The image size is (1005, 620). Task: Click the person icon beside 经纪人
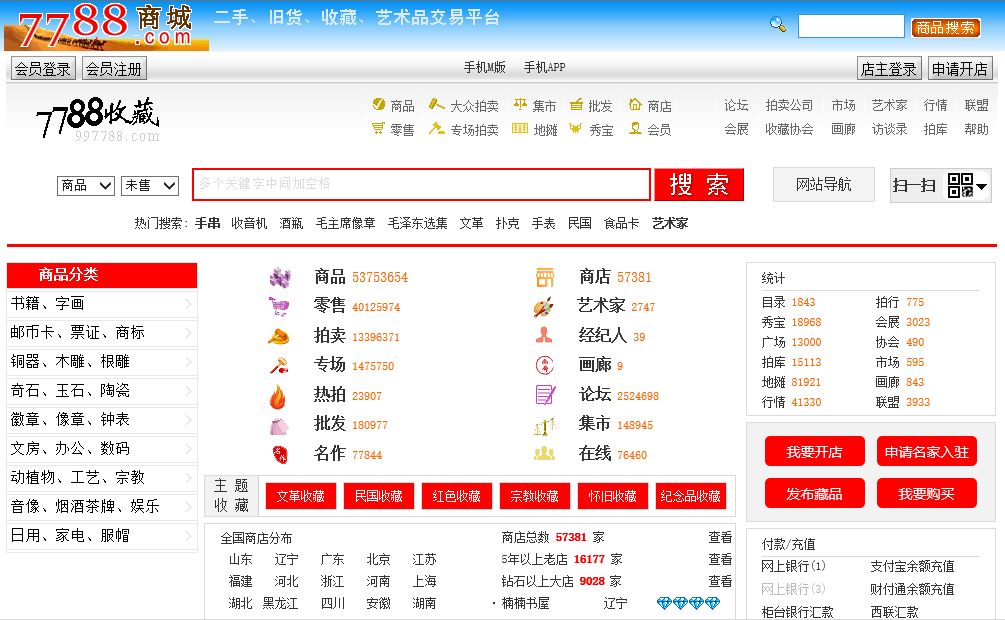tap(544, 335)
